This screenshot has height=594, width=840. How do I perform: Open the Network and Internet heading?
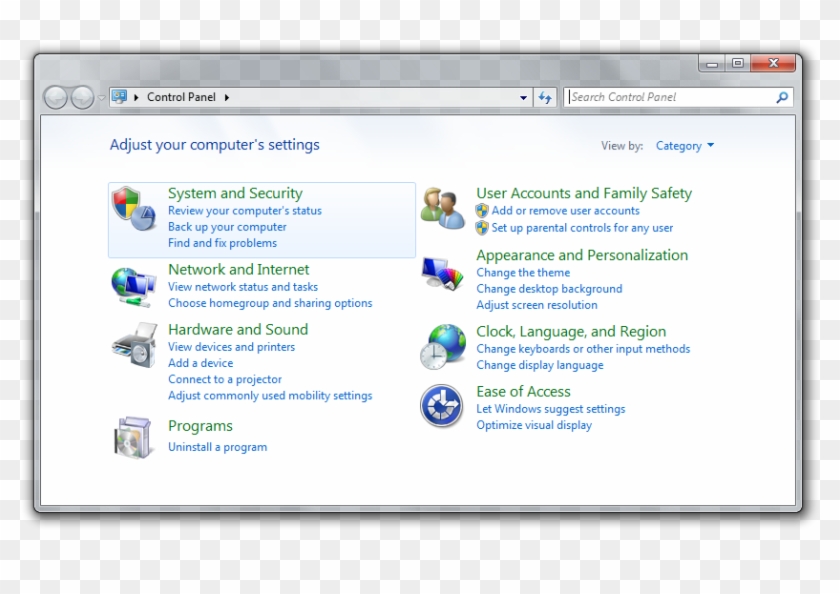point(238,269)
